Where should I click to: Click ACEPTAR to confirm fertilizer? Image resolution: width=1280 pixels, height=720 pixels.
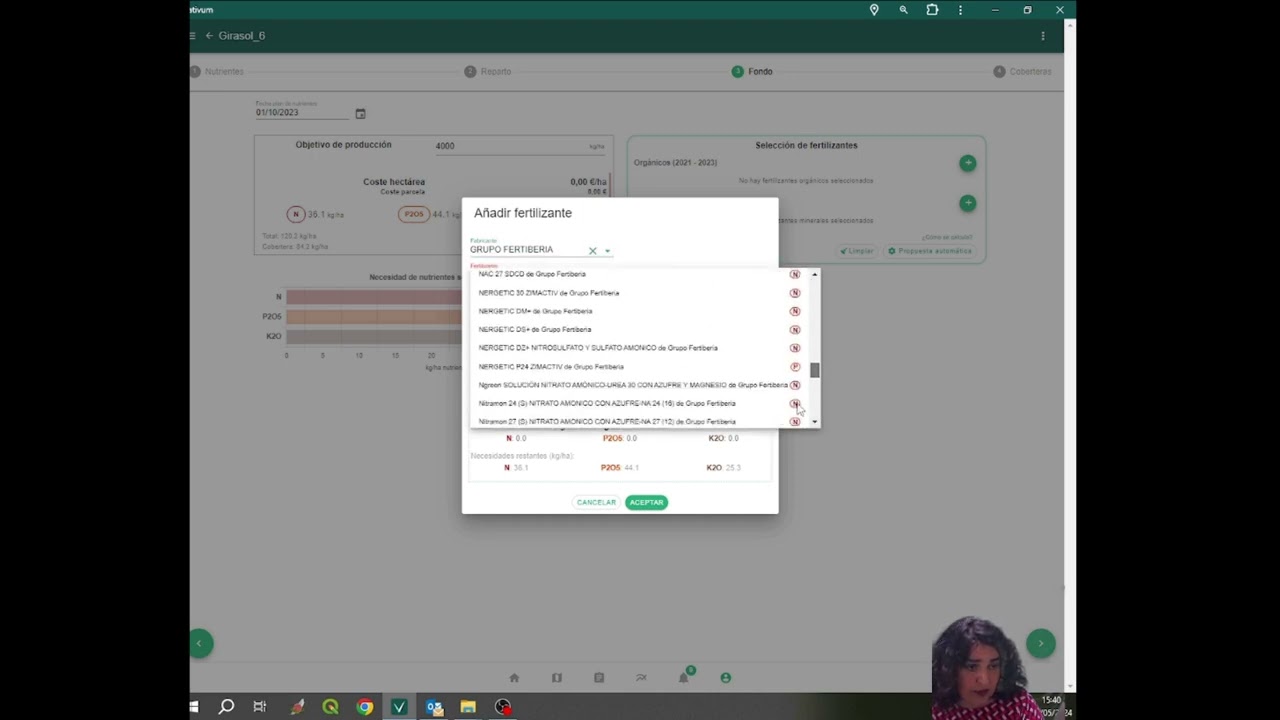[646, 502]
